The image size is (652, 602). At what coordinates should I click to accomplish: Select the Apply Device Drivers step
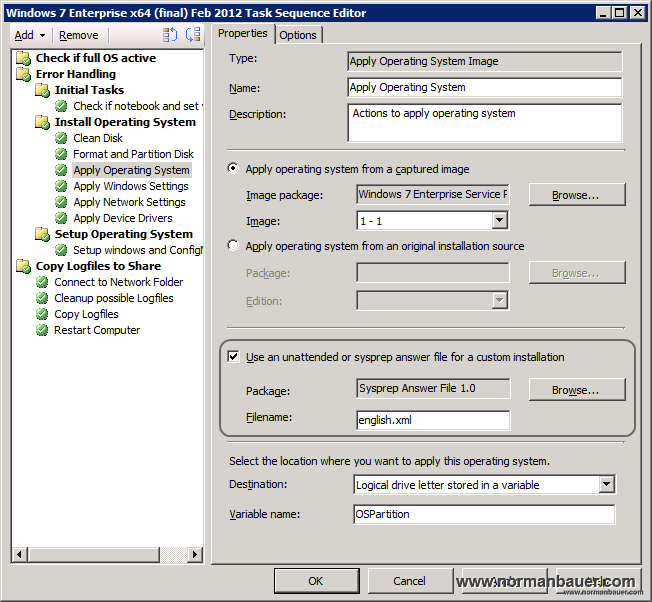(123, 218)
